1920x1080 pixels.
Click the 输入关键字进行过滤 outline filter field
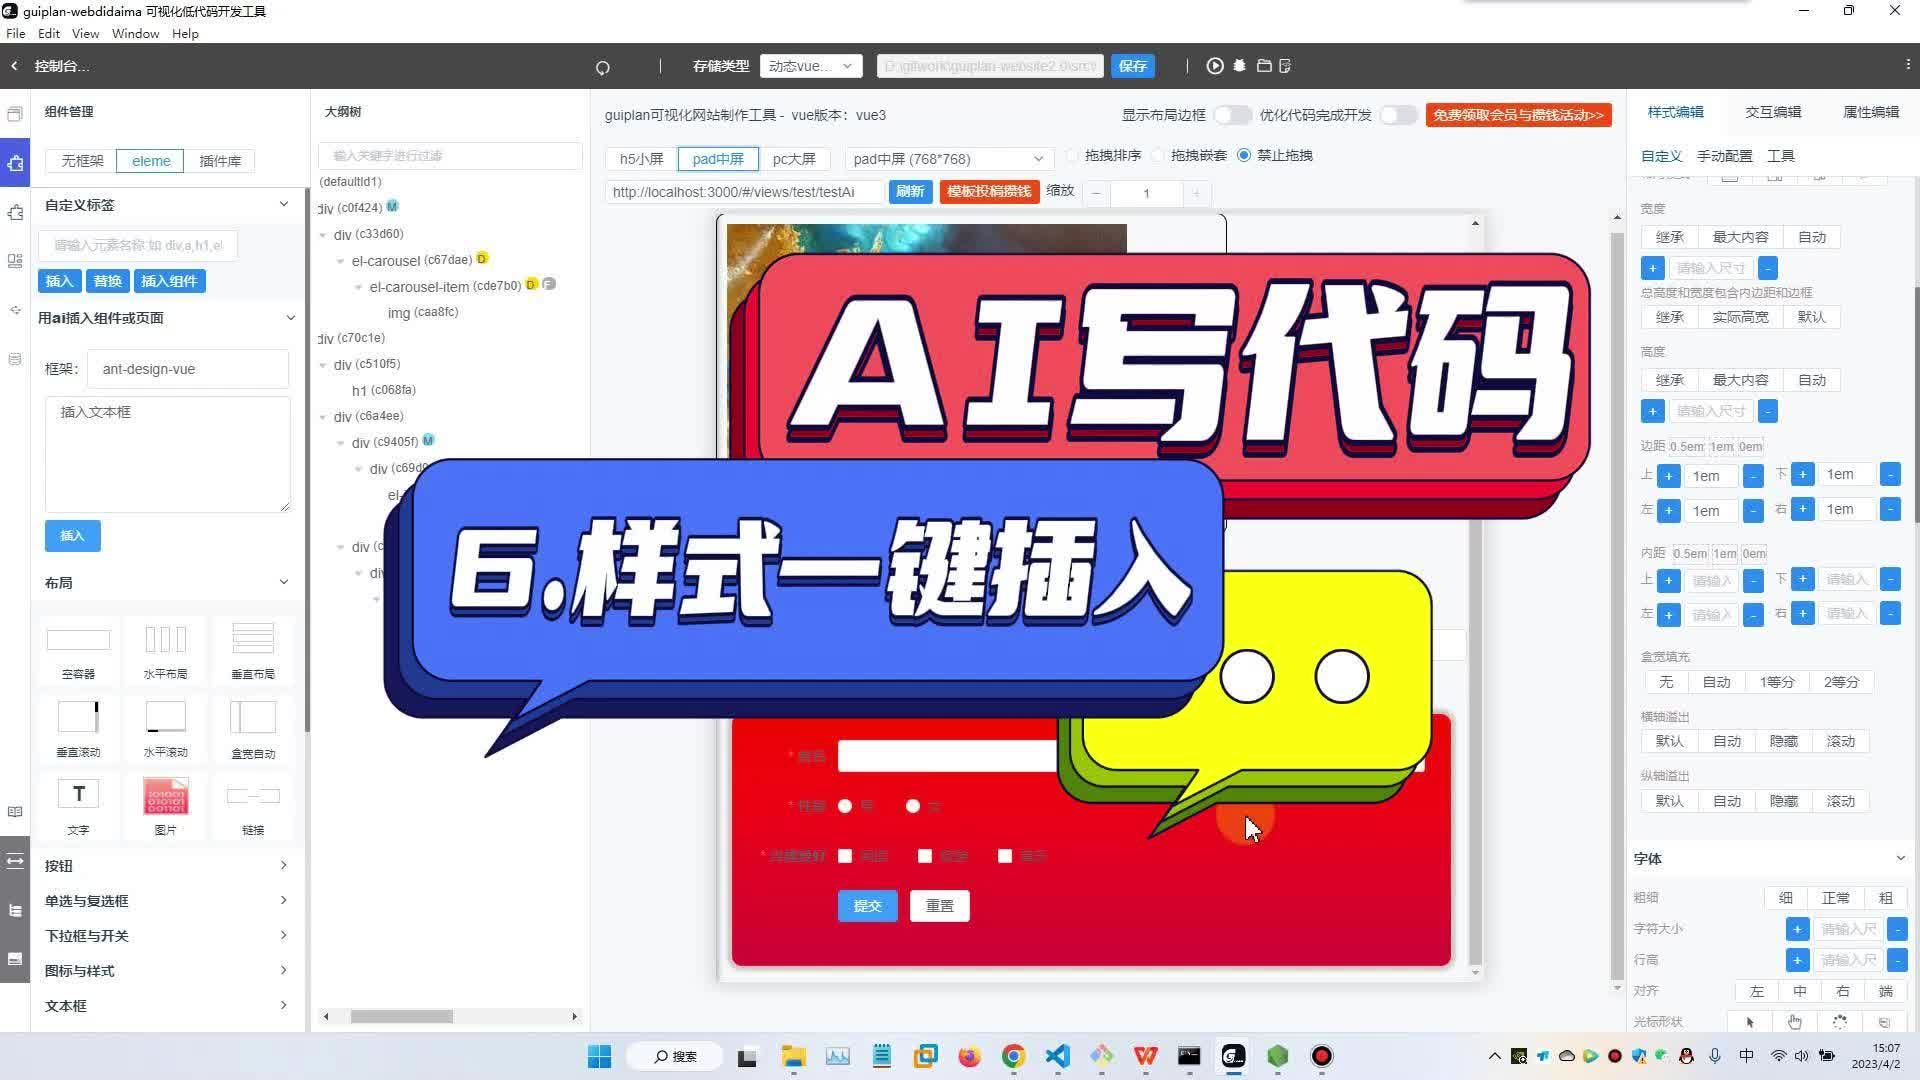pyautogui.click(x=450, y=156)
